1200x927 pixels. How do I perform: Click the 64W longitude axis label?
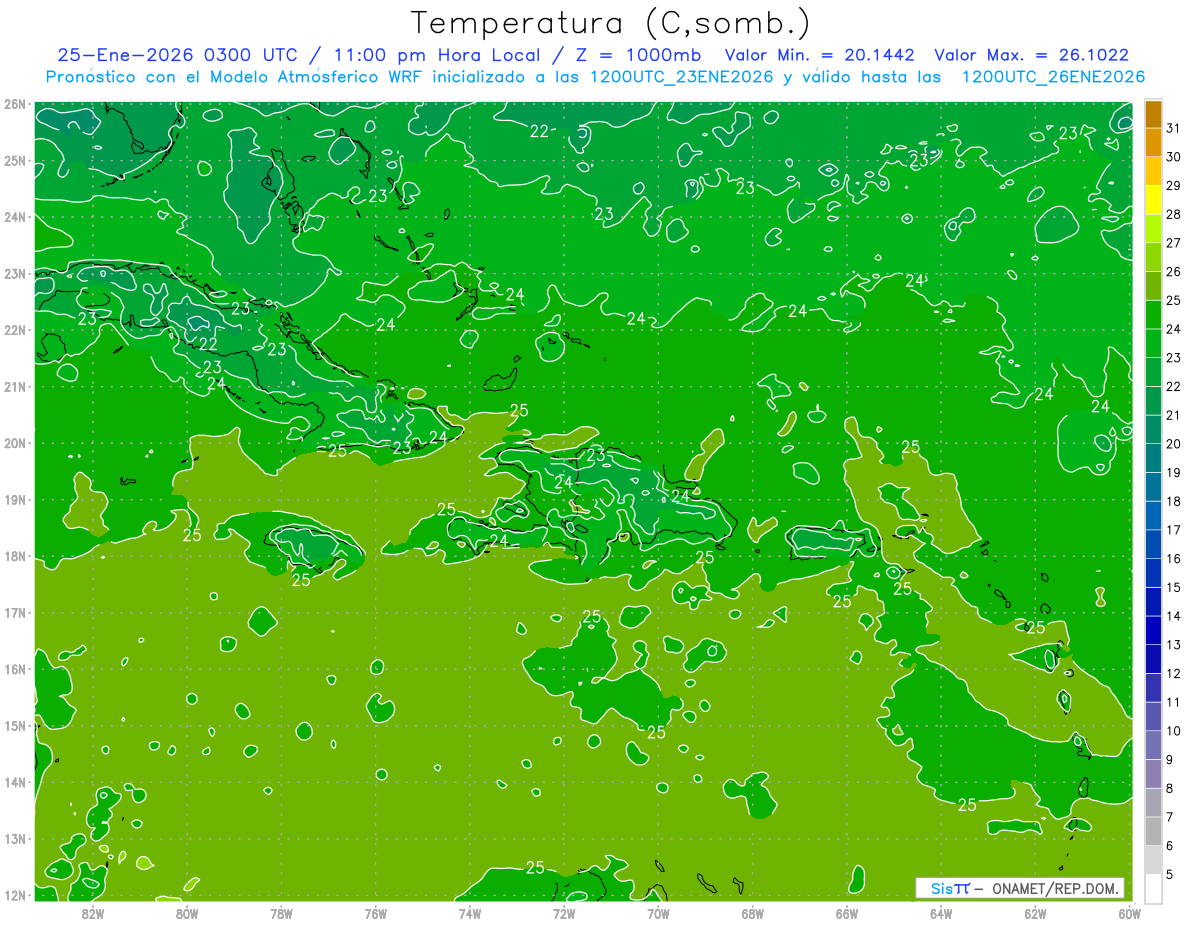coord(940,914)
